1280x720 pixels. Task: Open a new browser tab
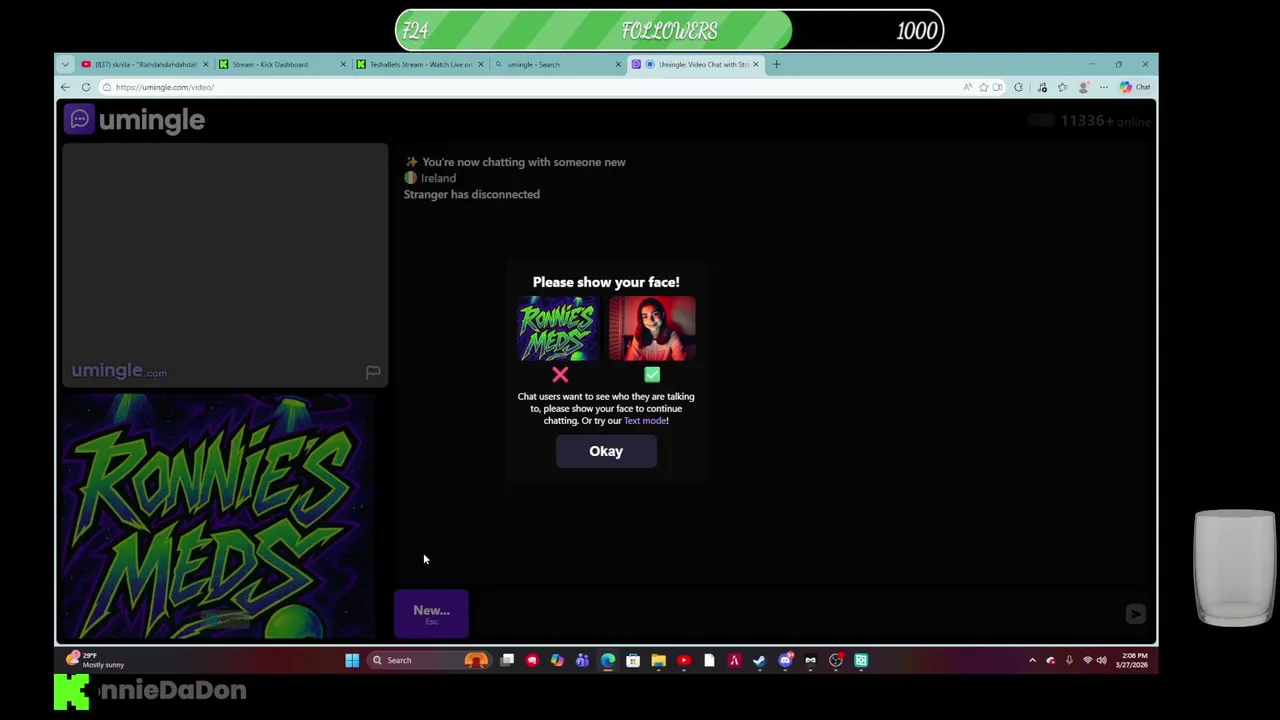(776, 64)
